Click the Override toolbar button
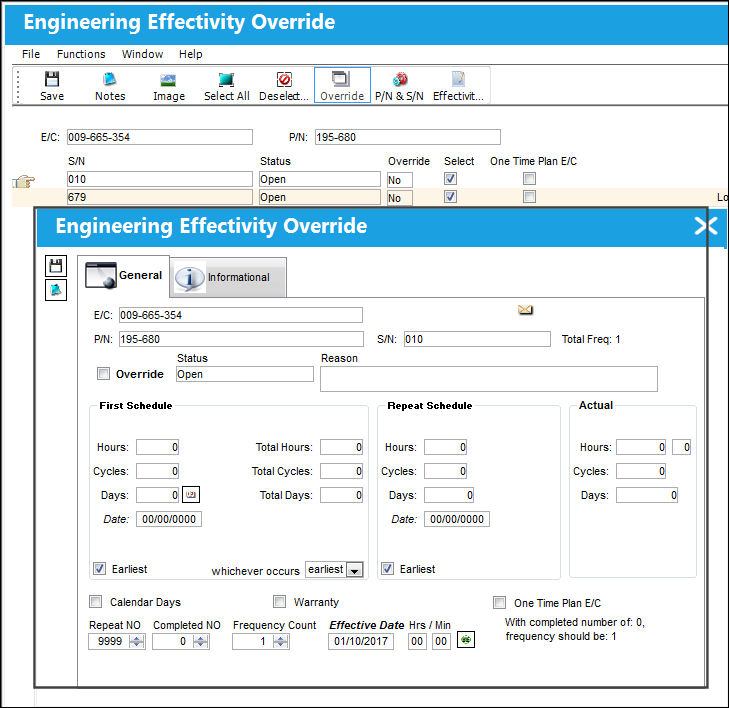 pyautogui.click(x=342, y=86)
